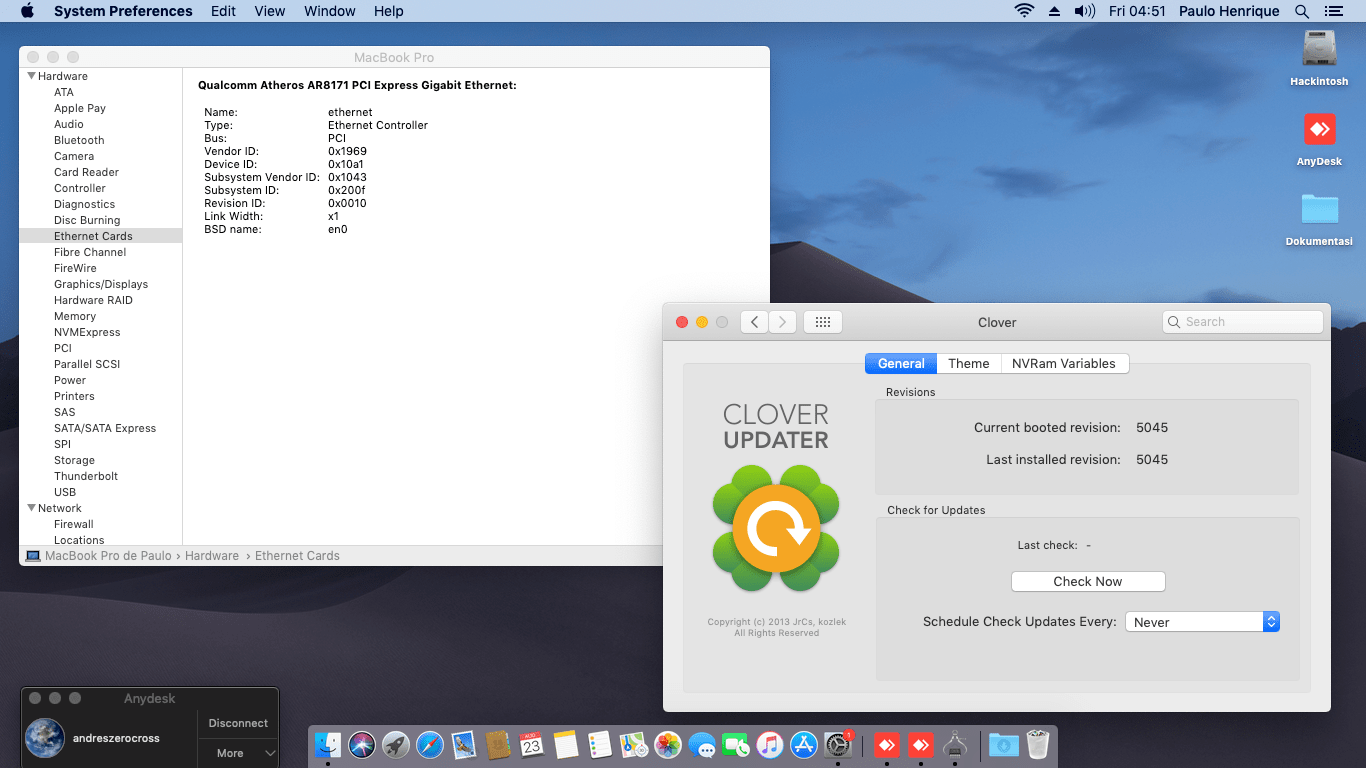Go back in Clover preferences toolbar
Image resolution: width=1366 pixels, height=768 pixels.
pyautogui.click(x=754, y=322)
